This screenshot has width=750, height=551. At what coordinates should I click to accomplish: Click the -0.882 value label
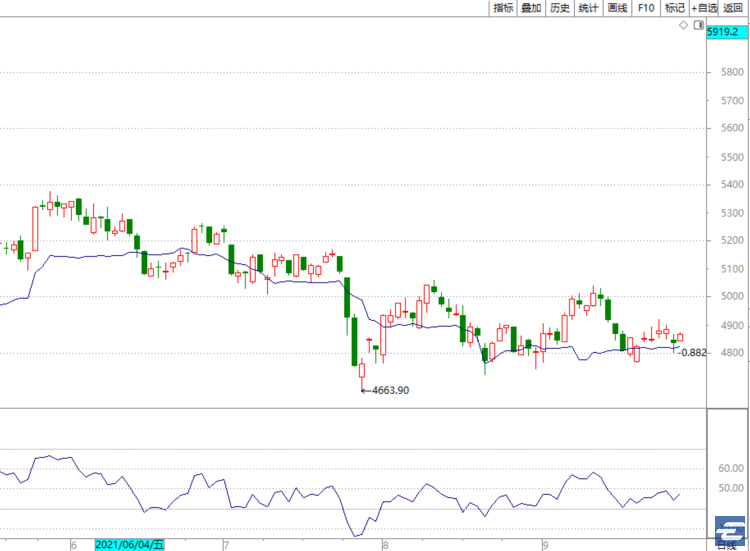click(x=692, y=353)
